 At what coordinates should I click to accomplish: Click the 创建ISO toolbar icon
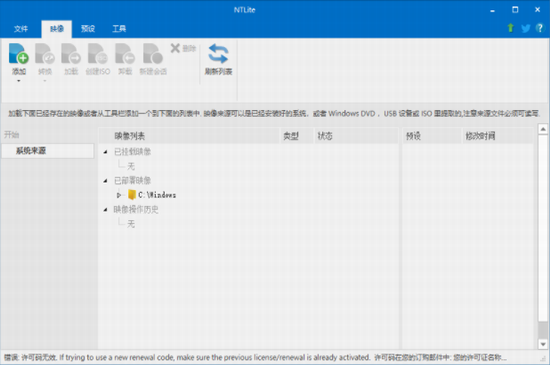pos(98,54)
